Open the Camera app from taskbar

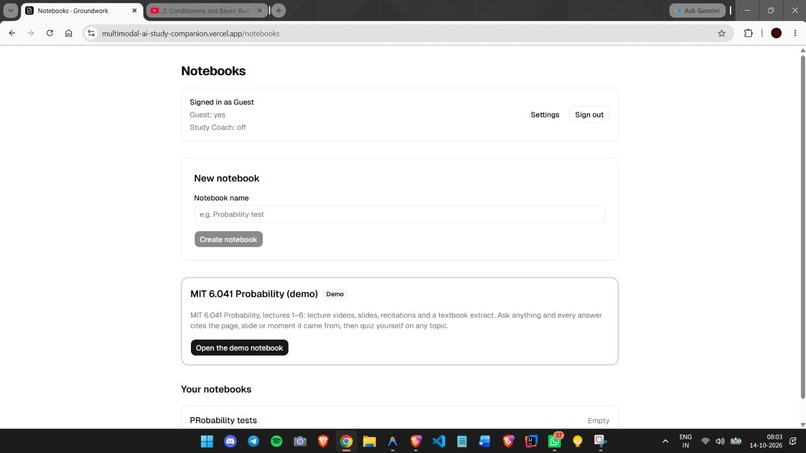tap(300, 441)
